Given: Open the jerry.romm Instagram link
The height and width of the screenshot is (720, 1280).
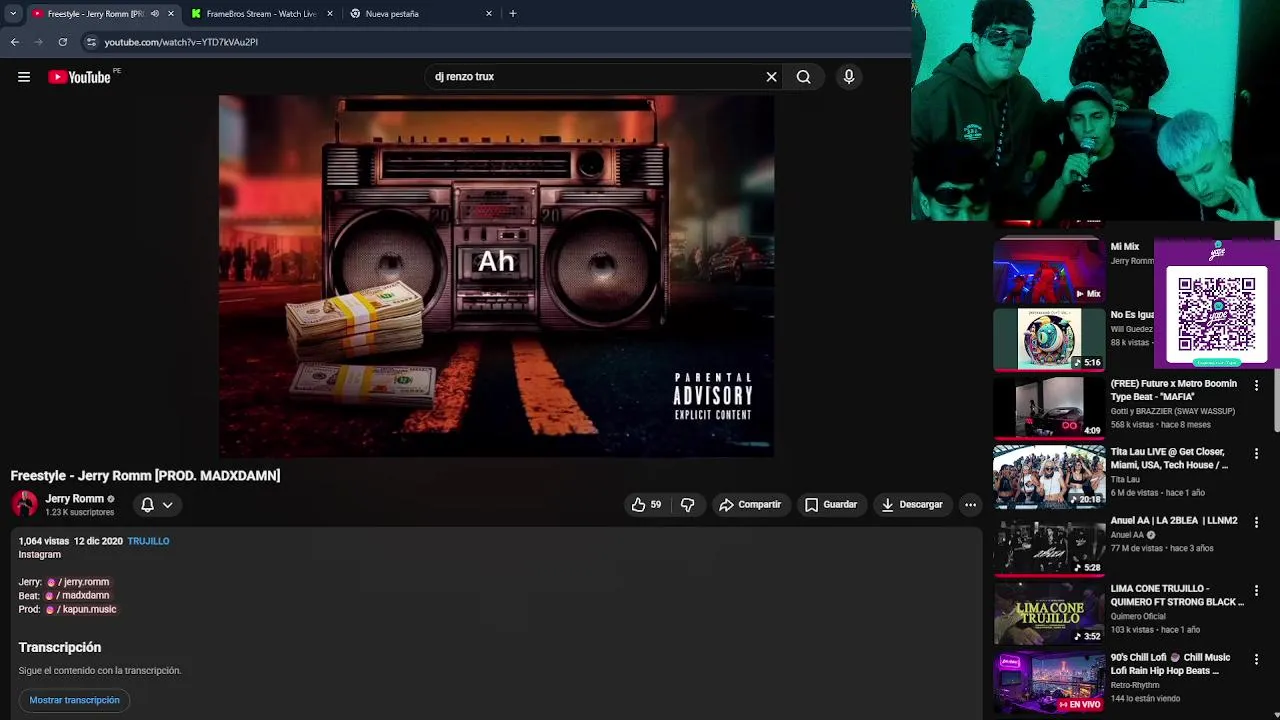Looking at the screenshot, I should point(79,582).
